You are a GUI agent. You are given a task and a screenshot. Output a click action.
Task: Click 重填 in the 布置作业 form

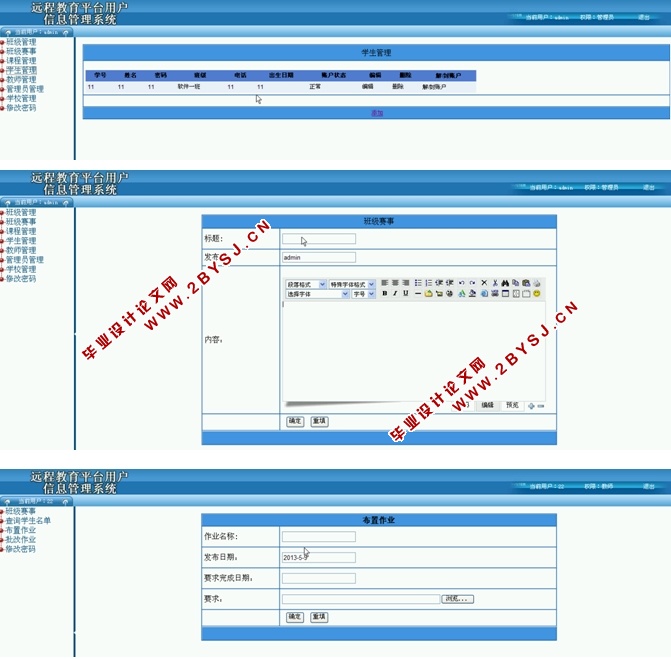coord(319,617)
